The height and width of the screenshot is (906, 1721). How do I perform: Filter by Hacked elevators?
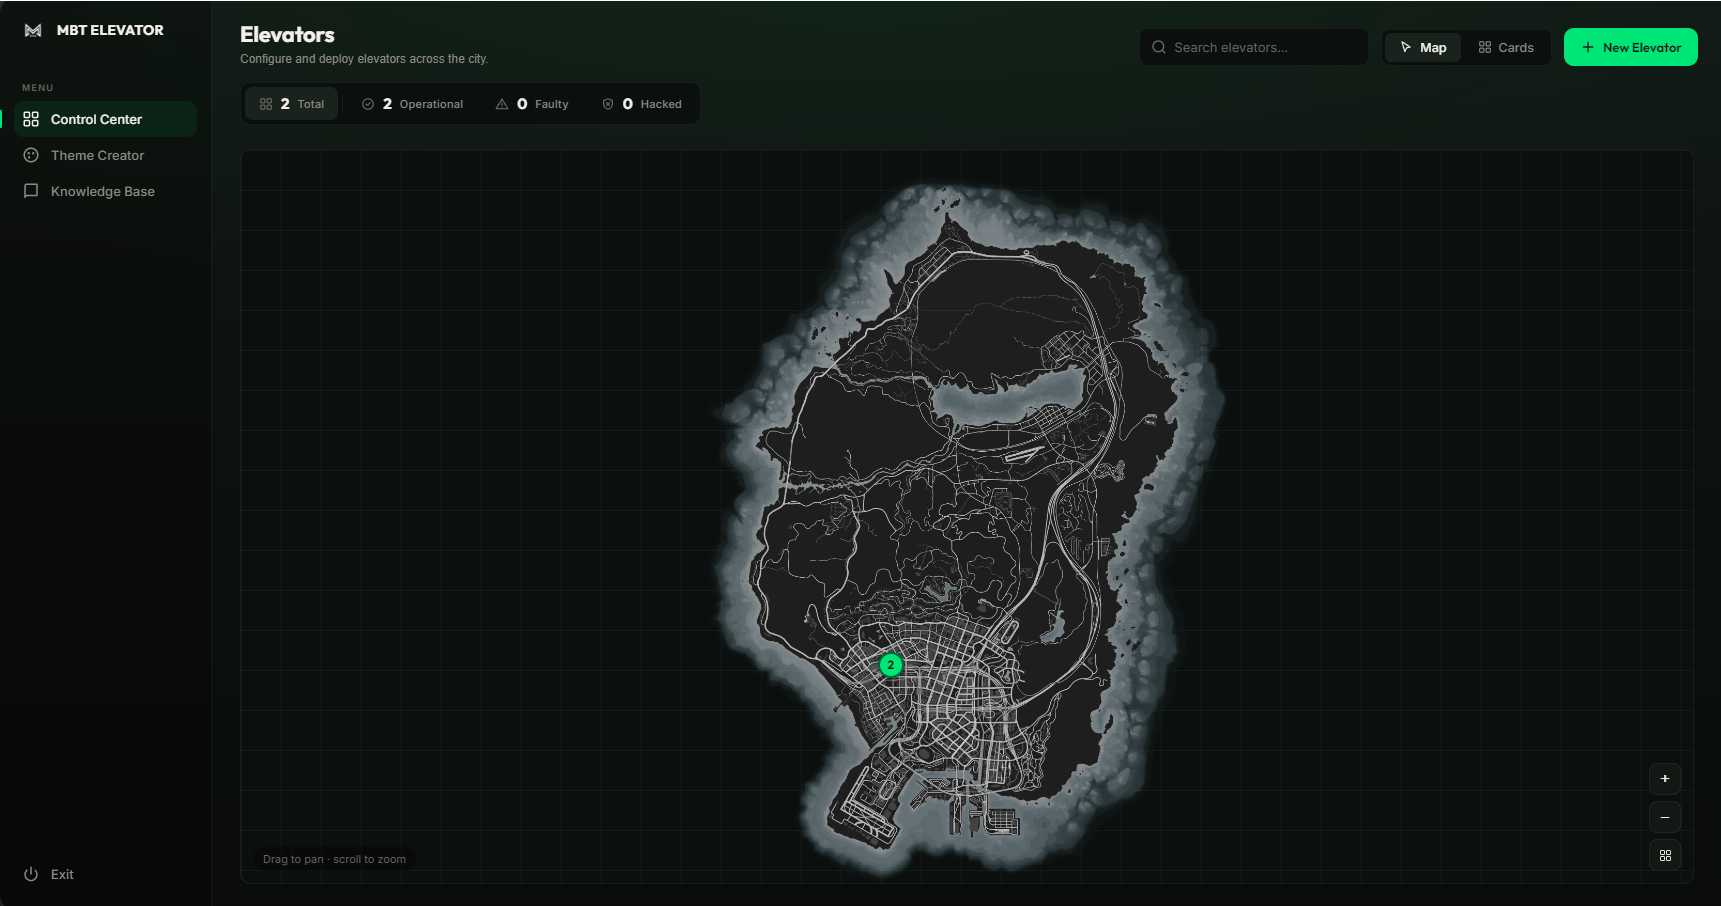click(642, 104)
